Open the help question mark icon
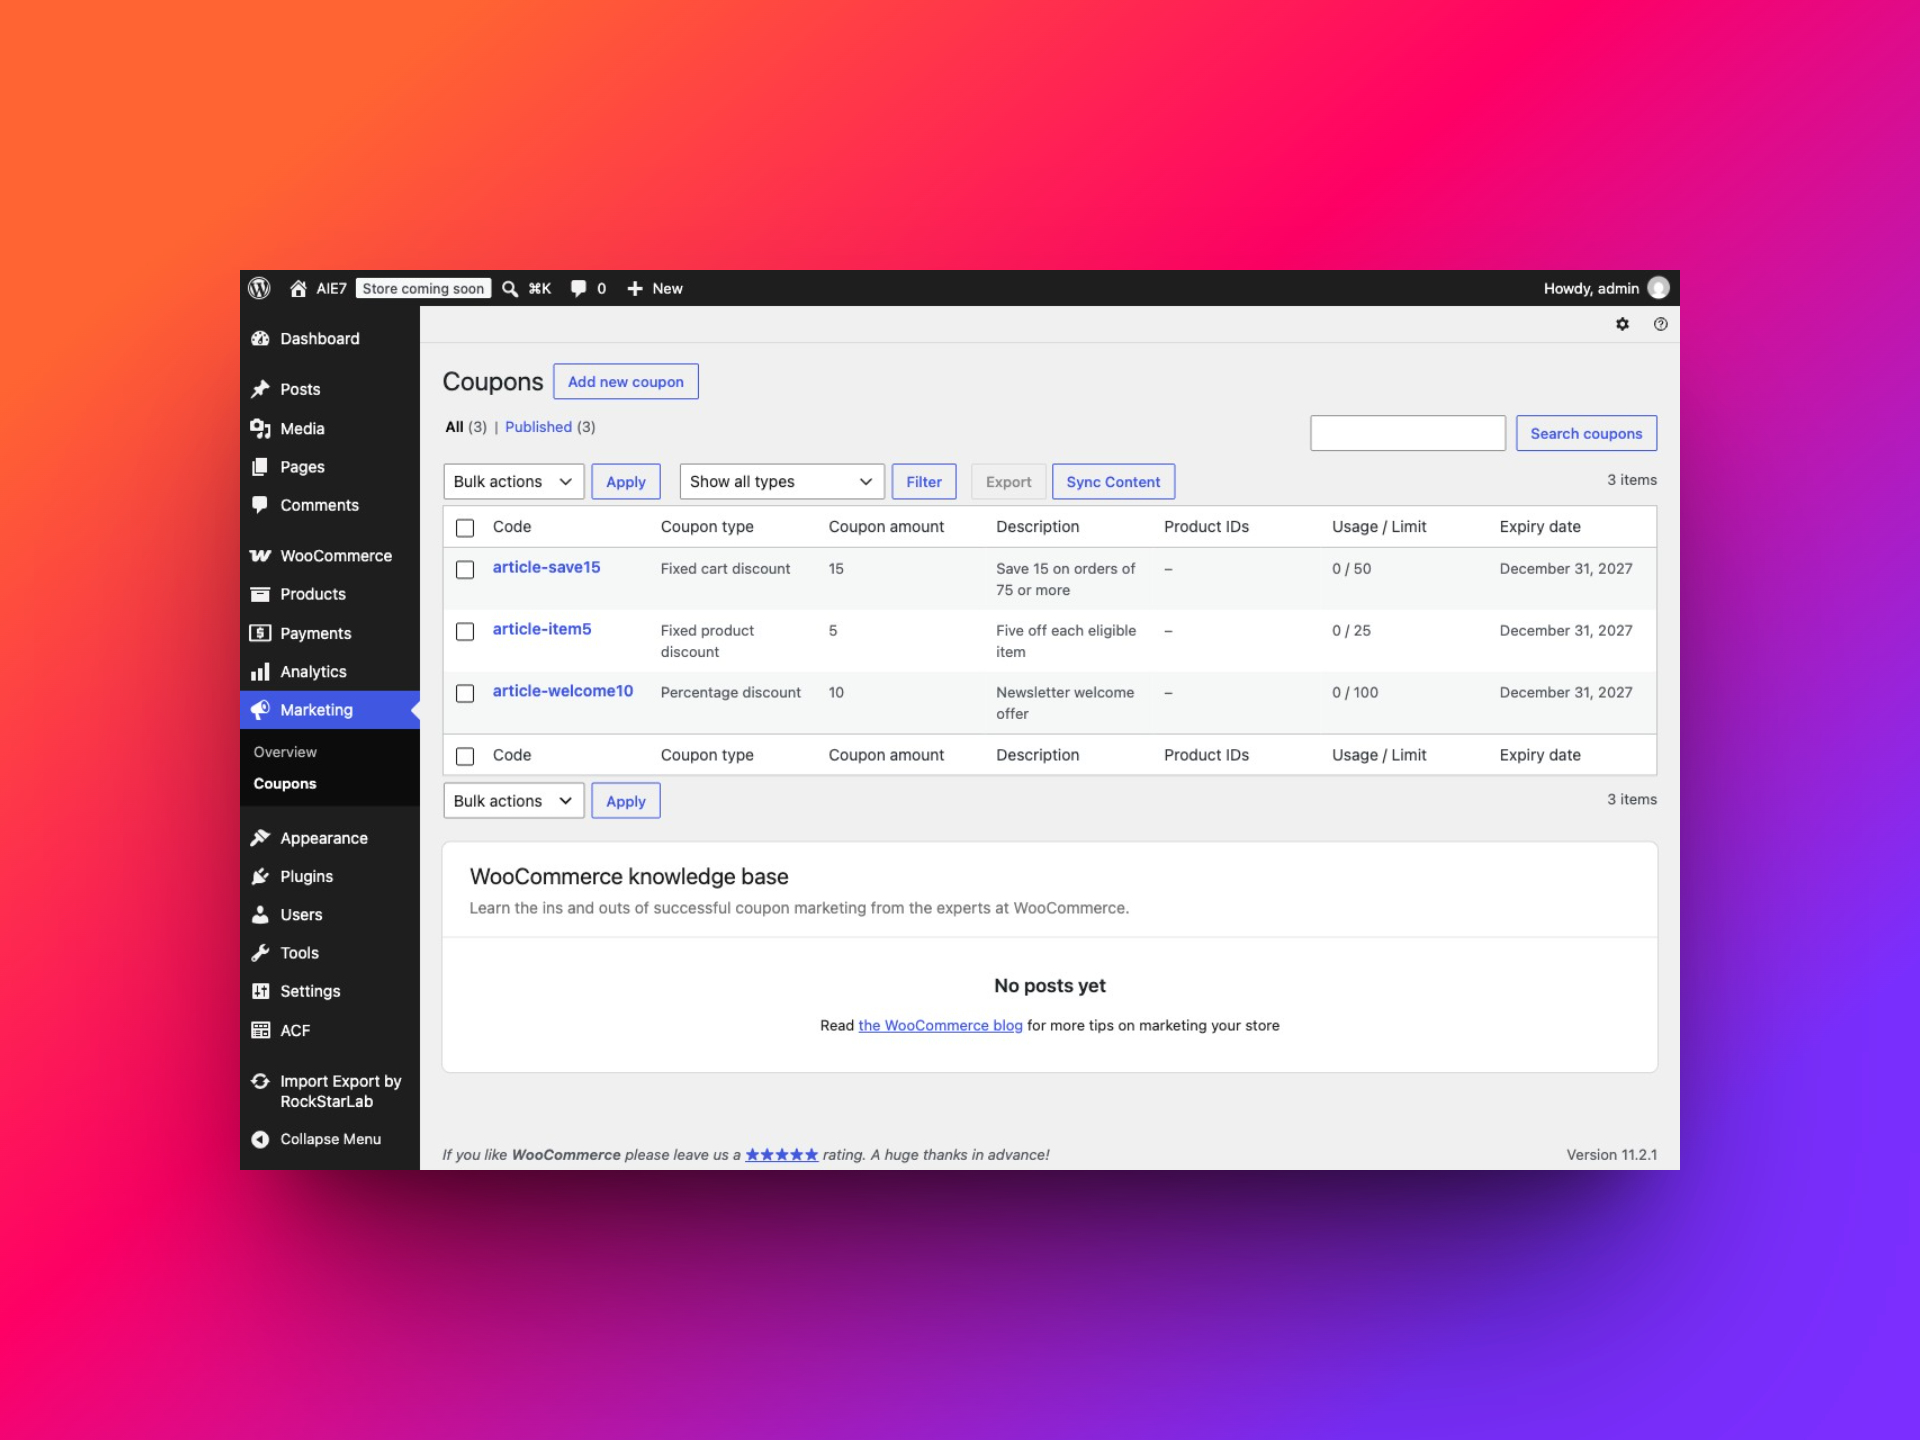This screenshot has height=1440, width=1920. (1660, 324)
